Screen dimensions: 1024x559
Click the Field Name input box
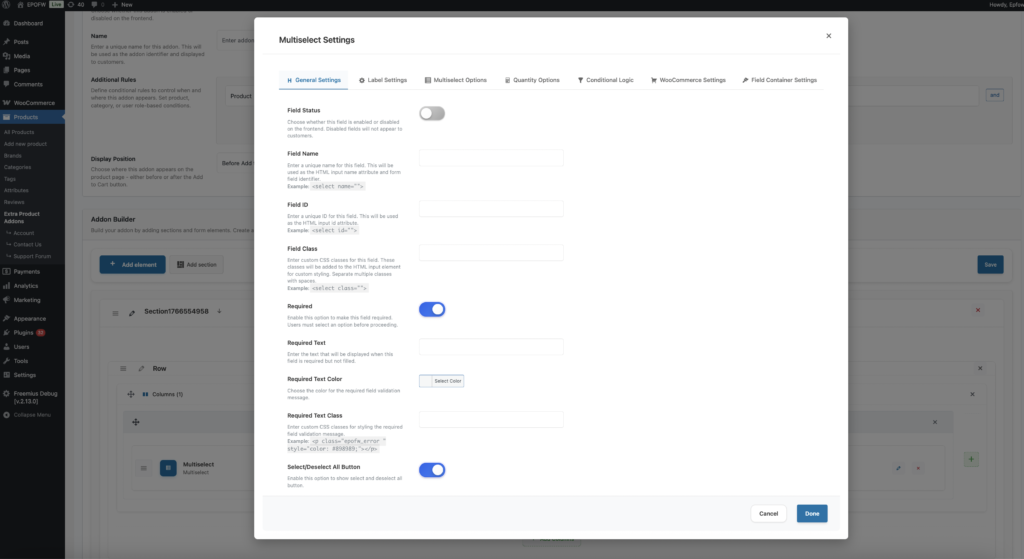(491, 158)
